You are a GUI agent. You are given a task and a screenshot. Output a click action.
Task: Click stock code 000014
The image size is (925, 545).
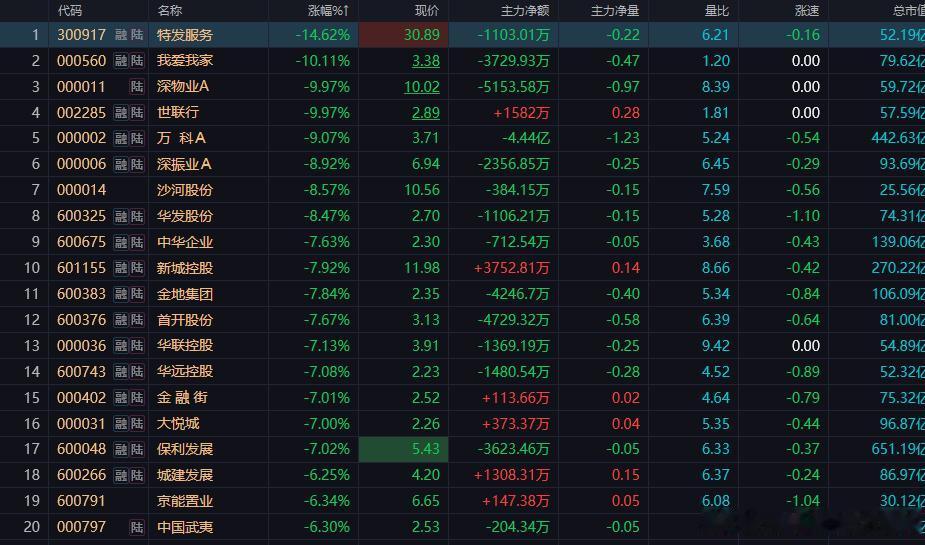(x=81, y=190)
